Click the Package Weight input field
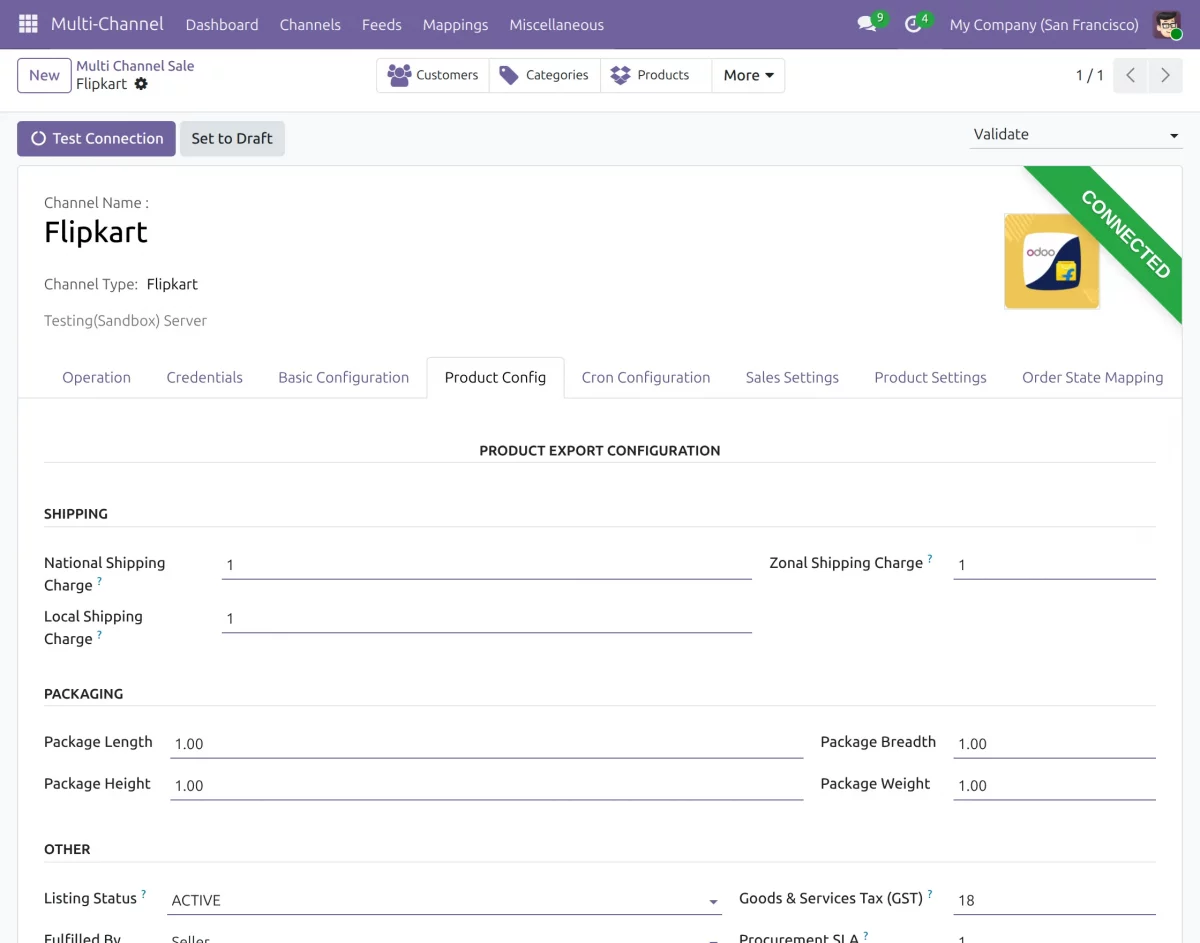The image size is (1200, 943). pyautogui.click(x=1054, y=786)
